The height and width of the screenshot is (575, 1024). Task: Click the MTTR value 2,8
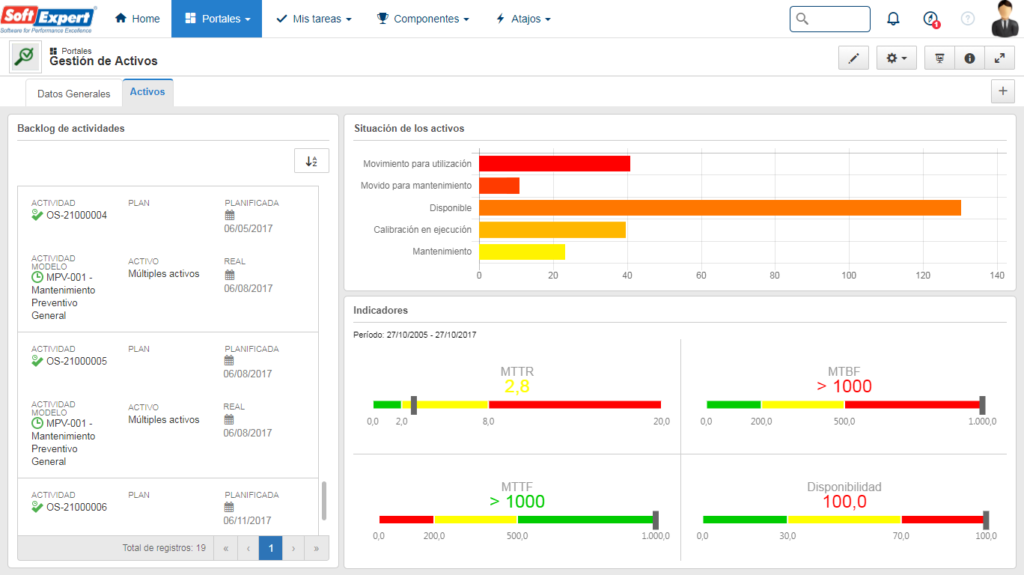coord(517,387)
